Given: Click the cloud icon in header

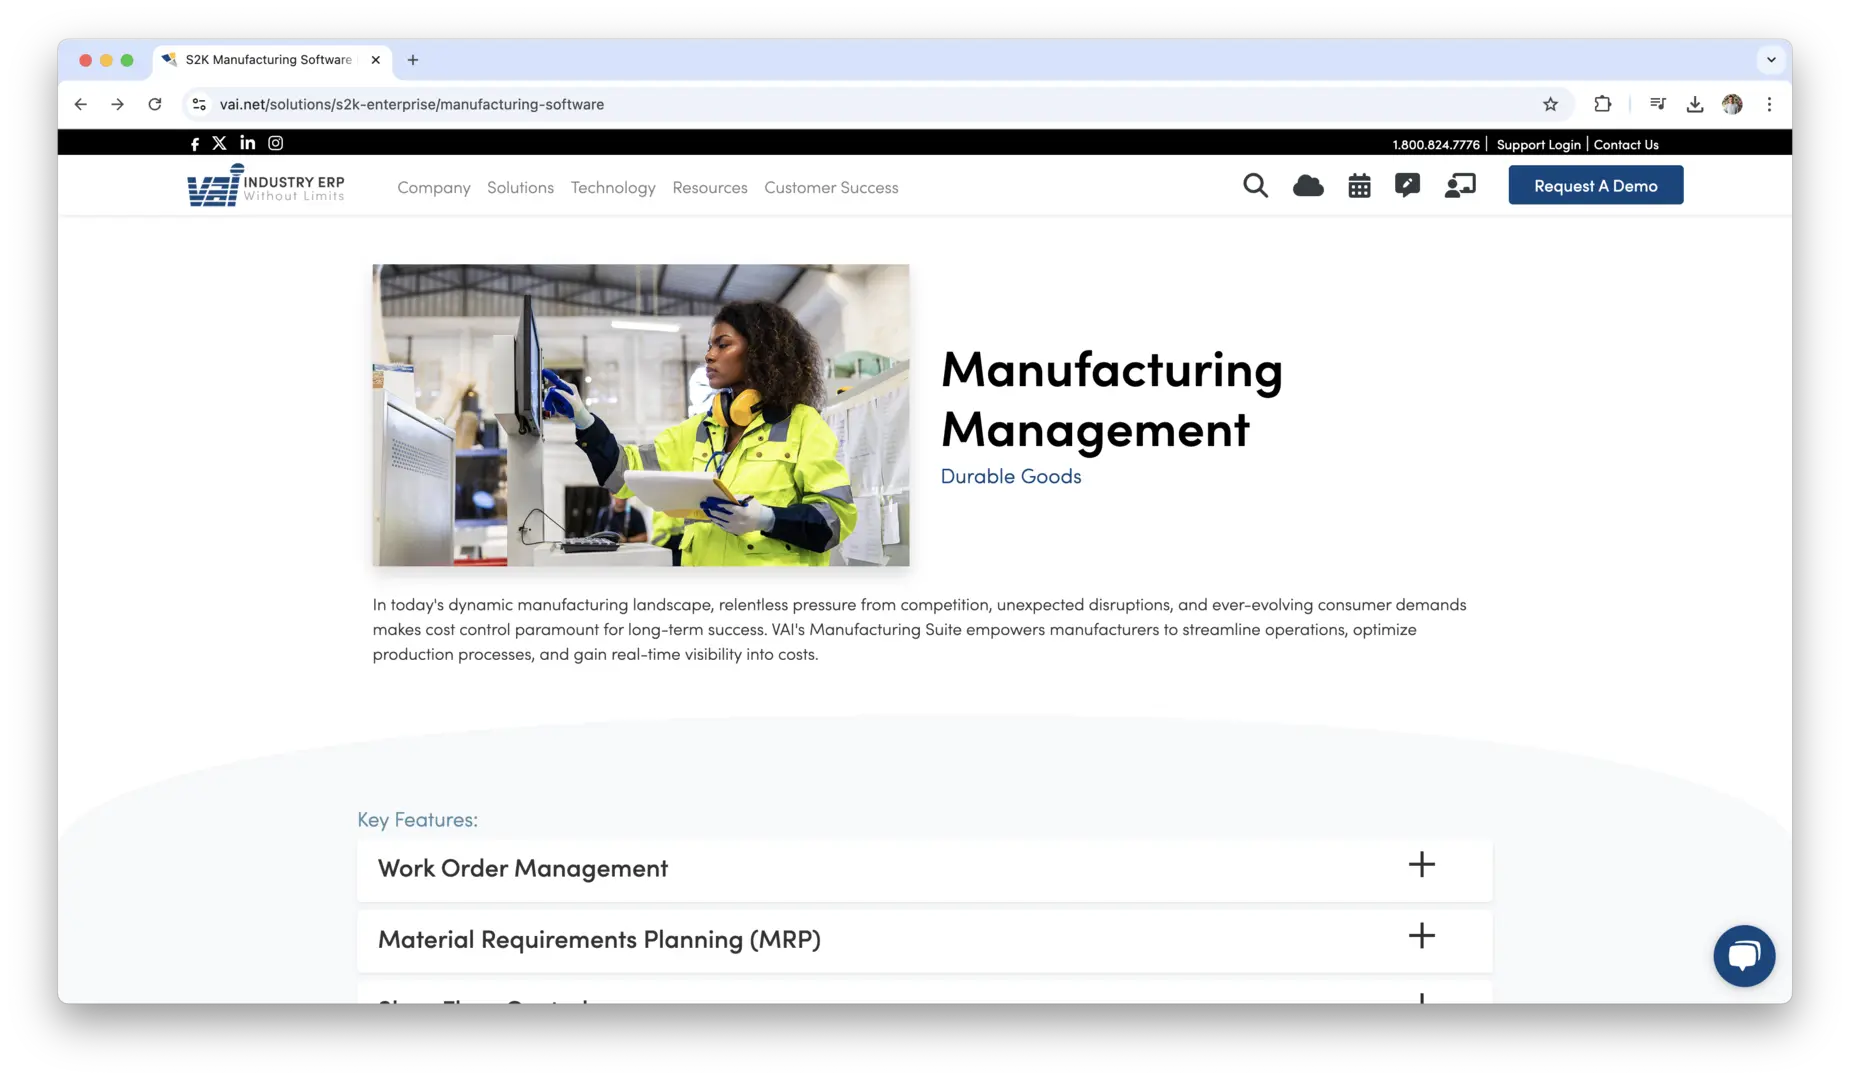Looking at the screenshot, I should pos(1308,186).
